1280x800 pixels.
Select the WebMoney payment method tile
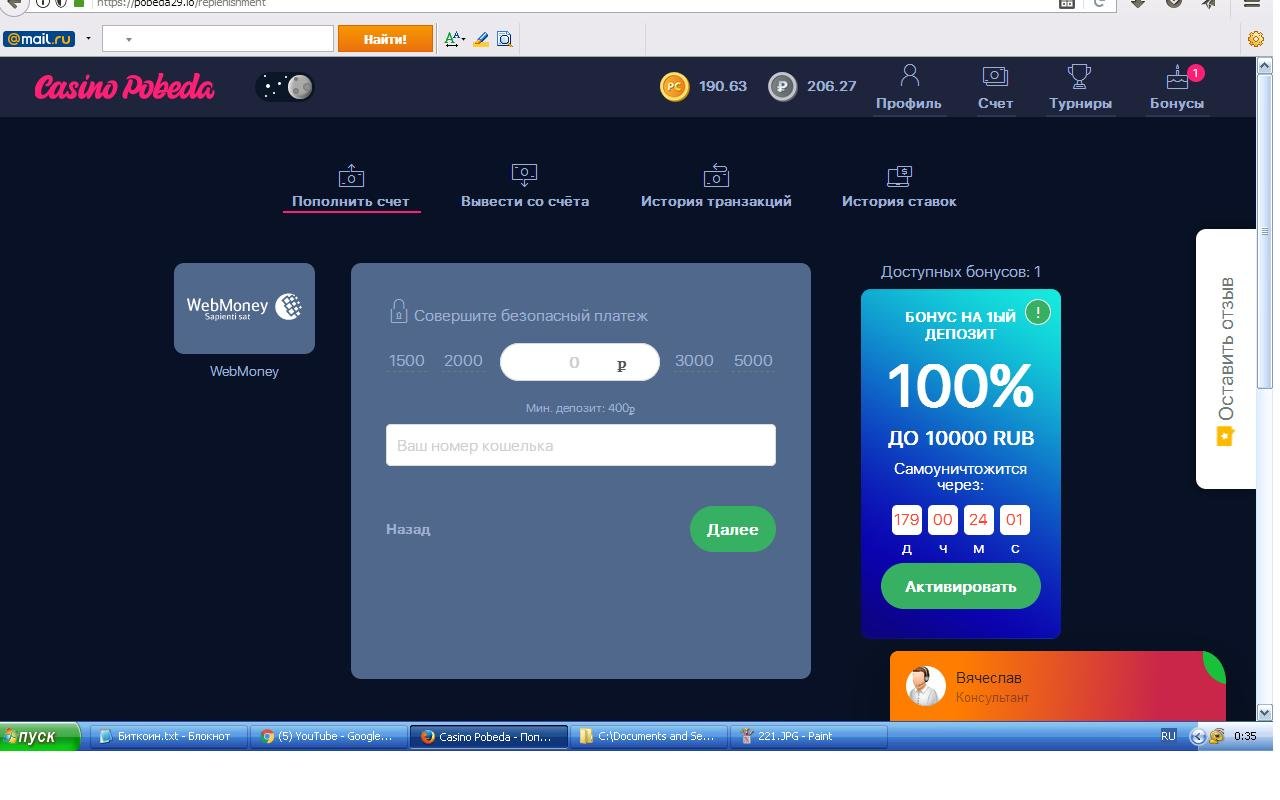point(244,308)
